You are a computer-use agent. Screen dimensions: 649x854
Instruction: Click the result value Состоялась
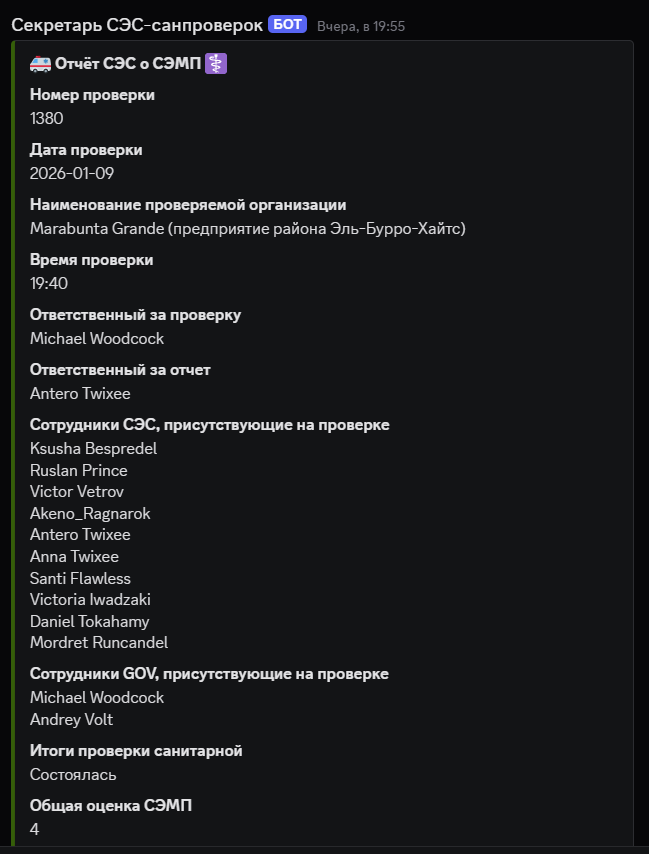click(x=73, y=774)
